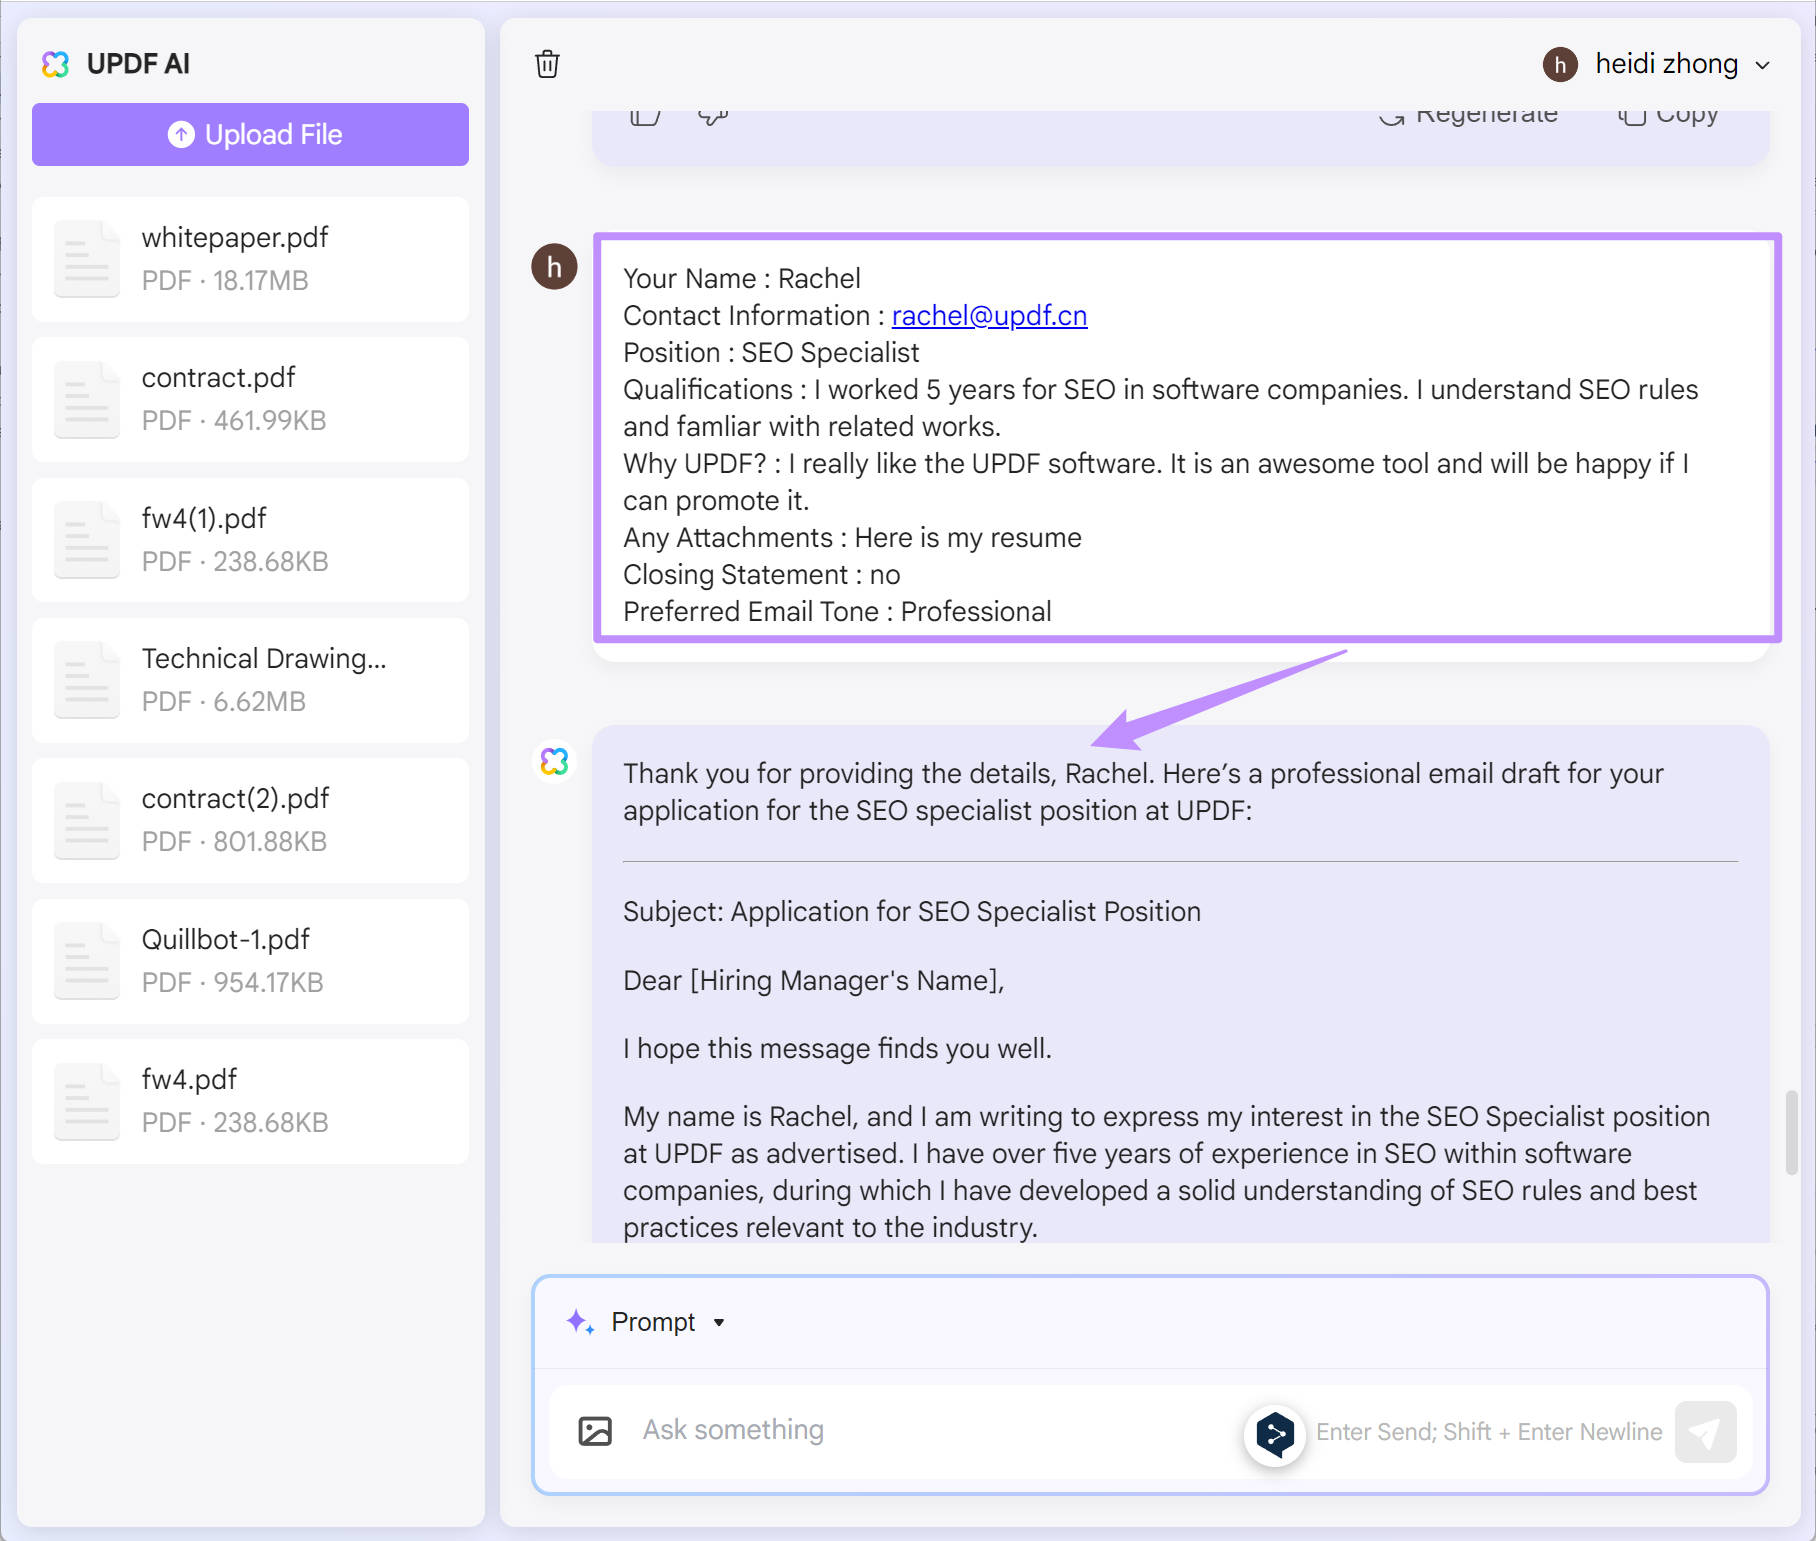Image resolution: width=1816 pixels, height=1541 pixels.
Task: Open the rachel@updf.cn email link
Action: tap(989, 316)
